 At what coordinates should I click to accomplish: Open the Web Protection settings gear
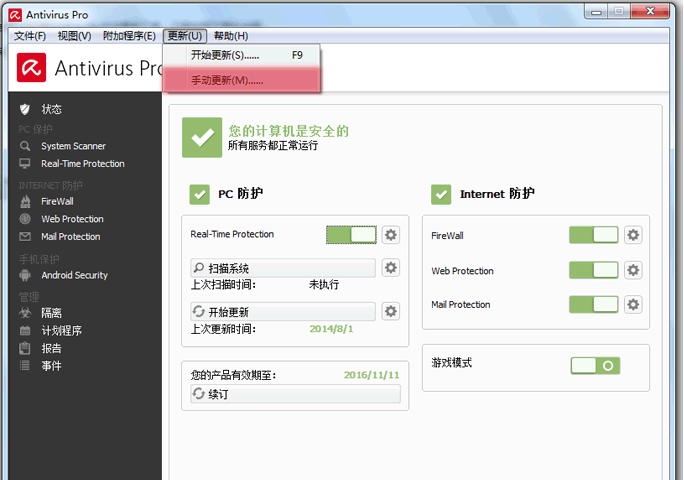tap(633, 270)
